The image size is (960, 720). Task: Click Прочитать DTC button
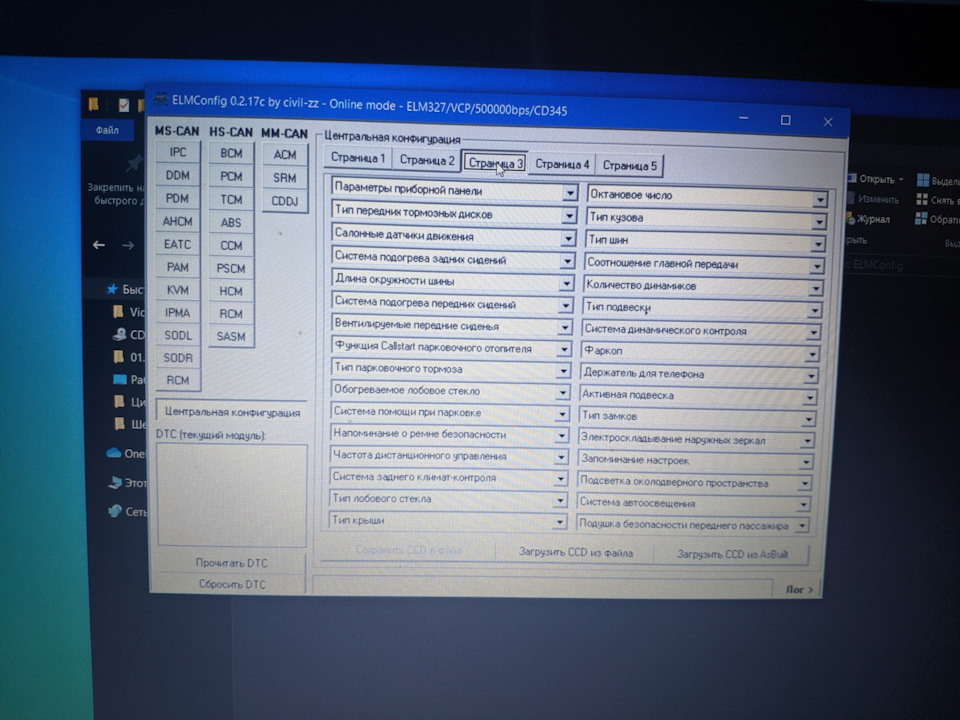point(231,563)
